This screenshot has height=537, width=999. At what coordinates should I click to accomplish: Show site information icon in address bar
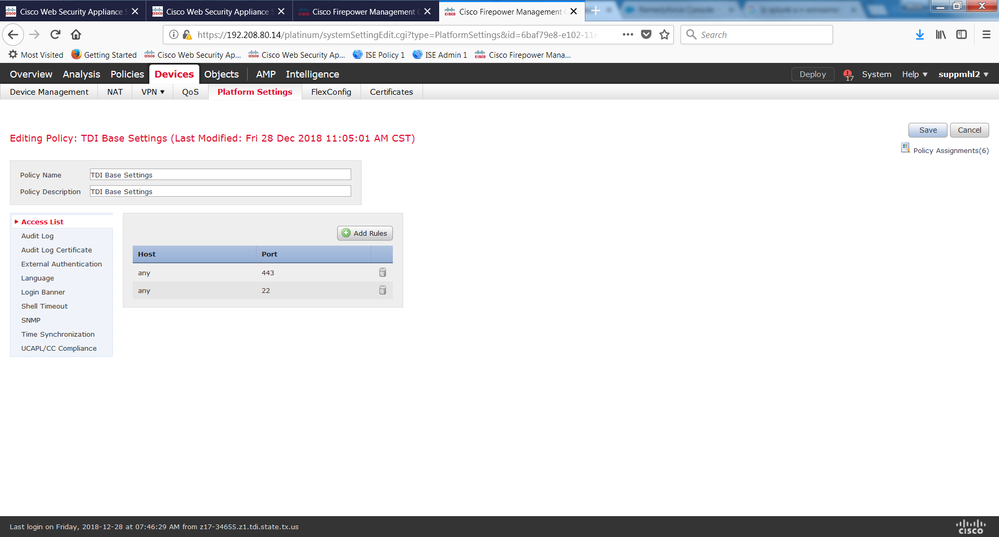click(173, 34)
